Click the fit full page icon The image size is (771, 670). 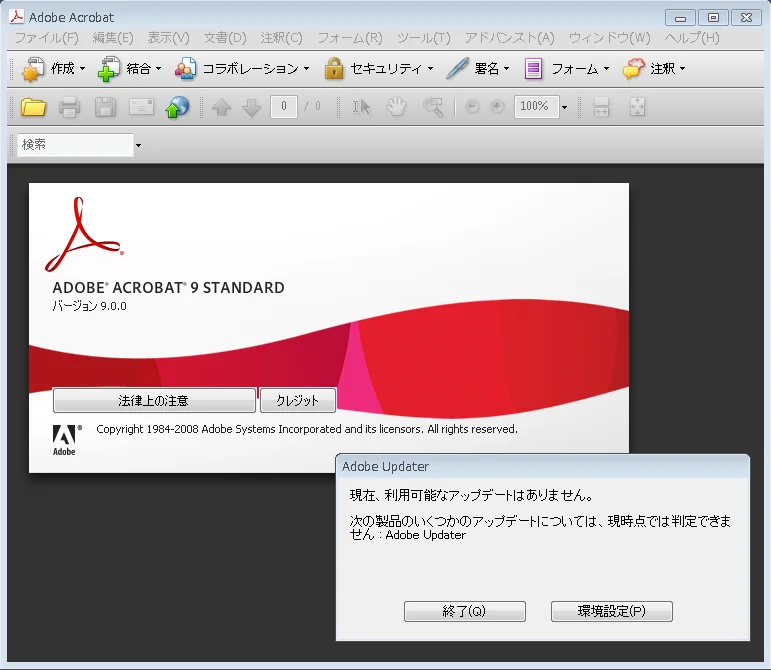pos(637,107)
